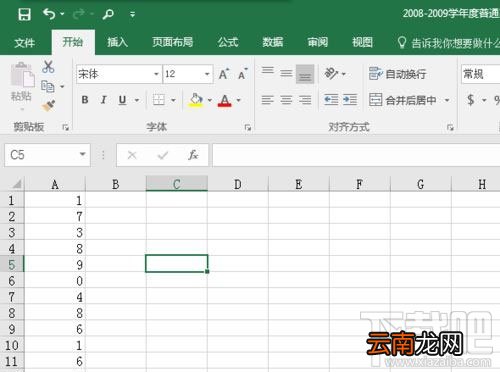Image resolution: width=500 pixels, height=372 pixels.
Task: Expand font color dropdown arrow
Action: click(x=239, y=100)
